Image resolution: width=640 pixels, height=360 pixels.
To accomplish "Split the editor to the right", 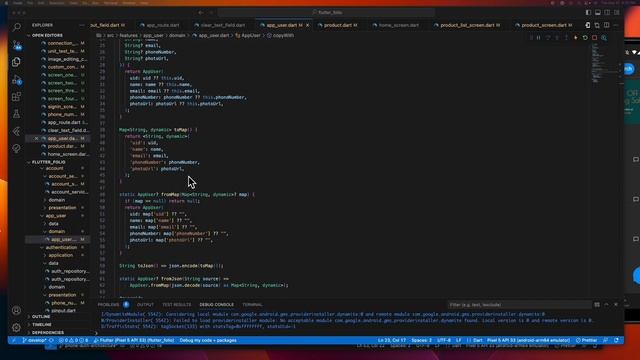I will pyautogui.click(x=607, y=25).
